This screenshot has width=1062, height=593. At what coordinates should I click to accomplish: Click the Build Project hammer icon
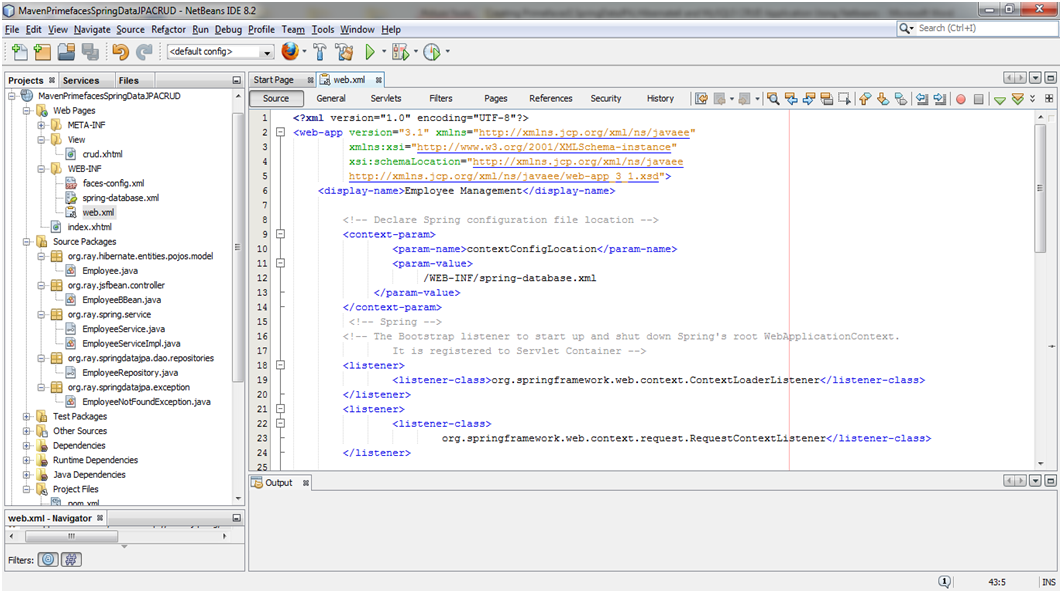320,52
